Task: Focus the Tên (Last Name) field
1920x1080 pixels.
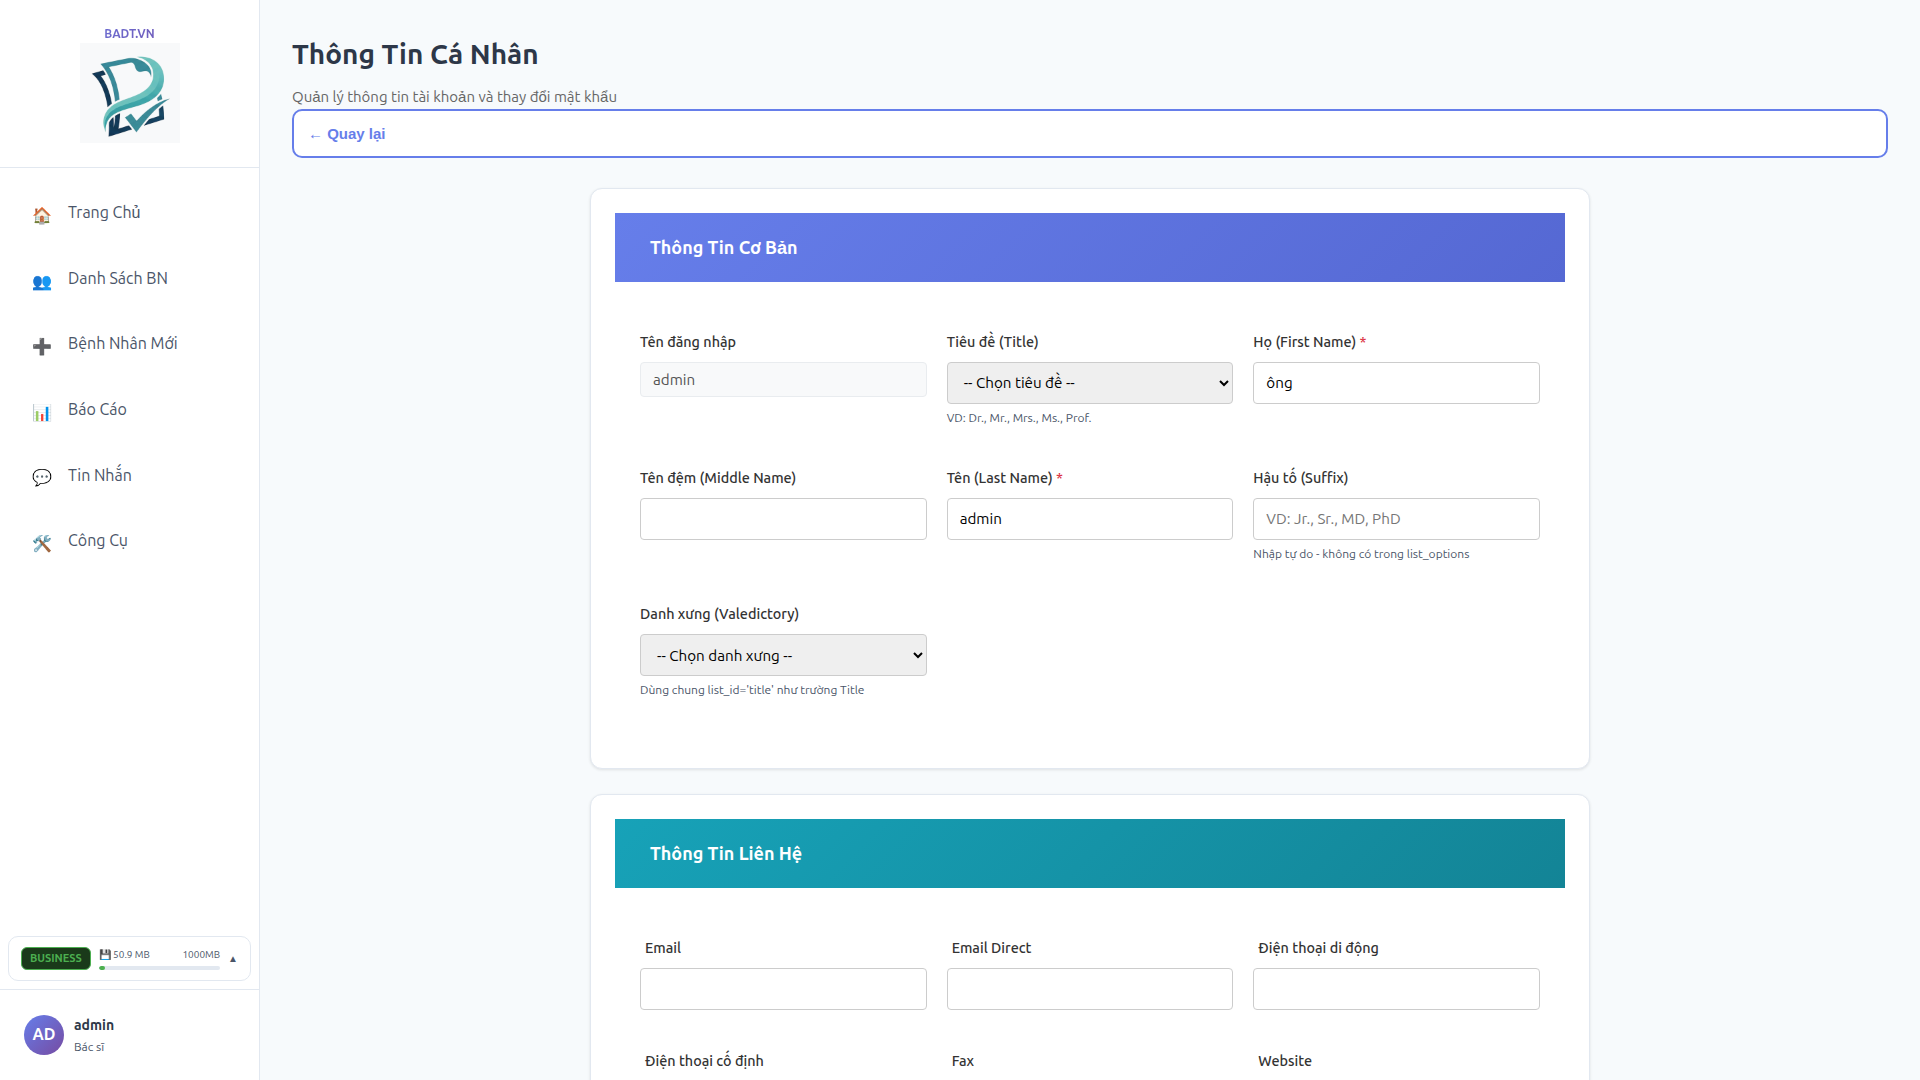Action: (x=1090, y=519)
